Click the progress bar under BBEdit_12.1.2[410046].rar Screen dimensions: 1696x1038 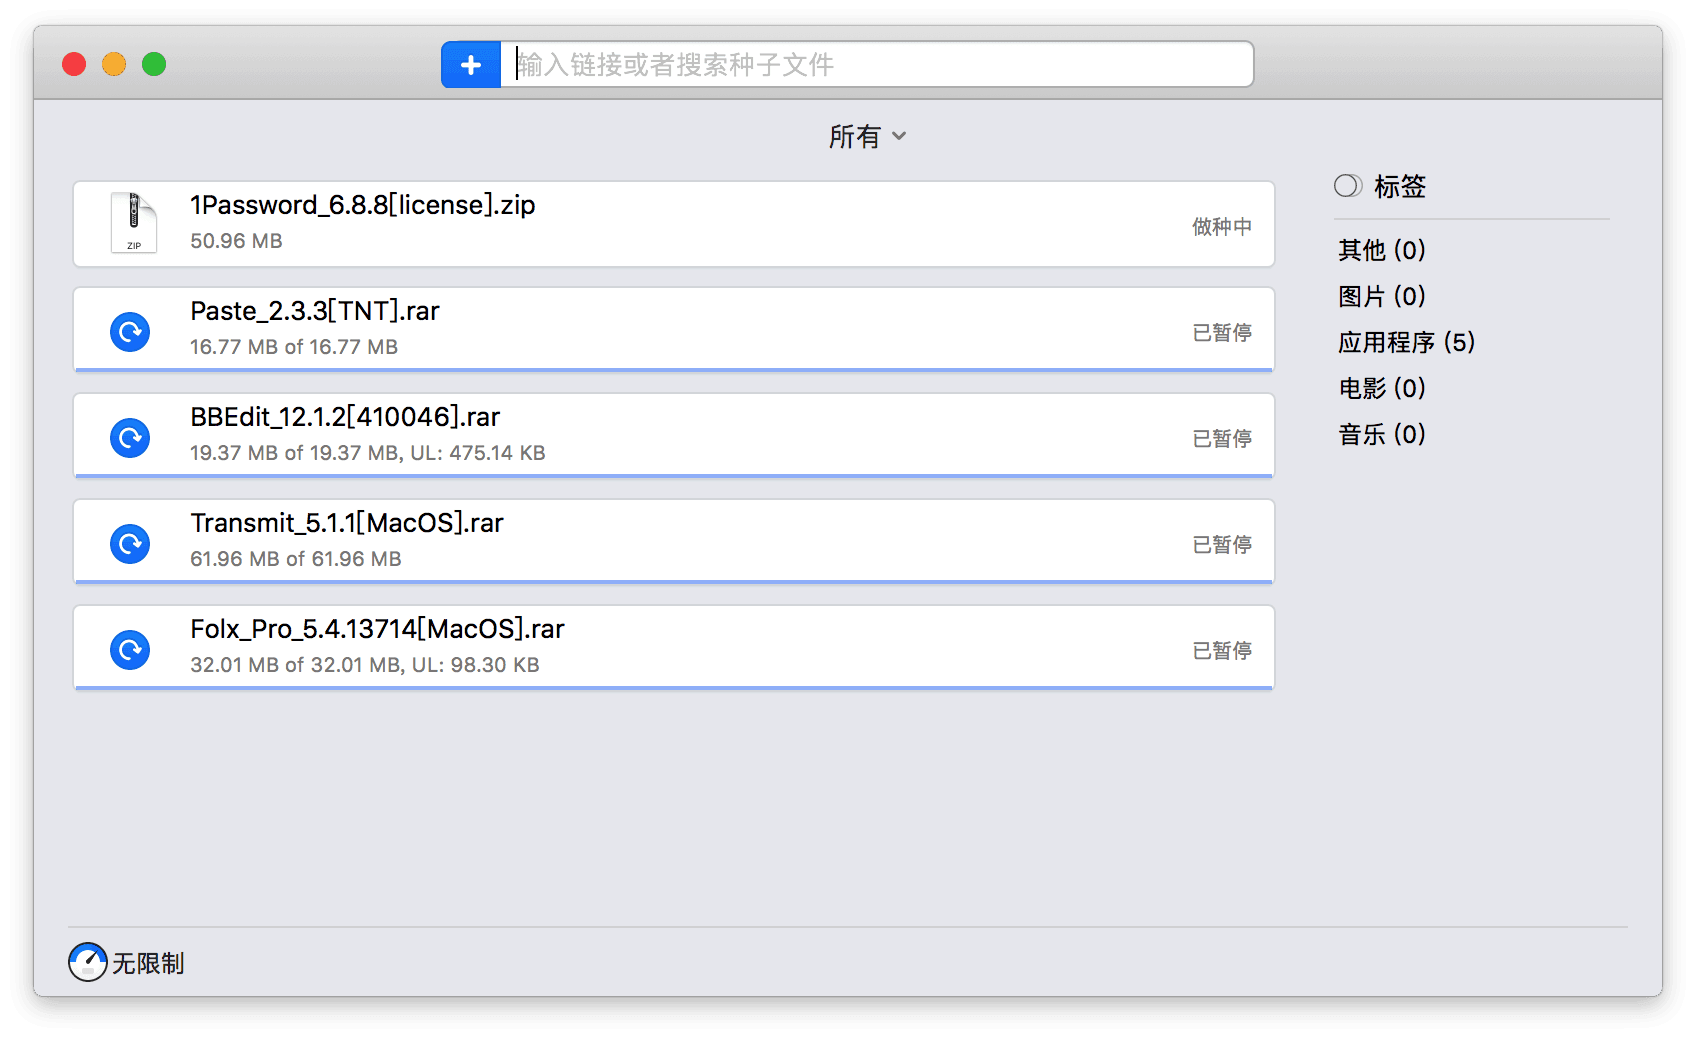point(674,476)
